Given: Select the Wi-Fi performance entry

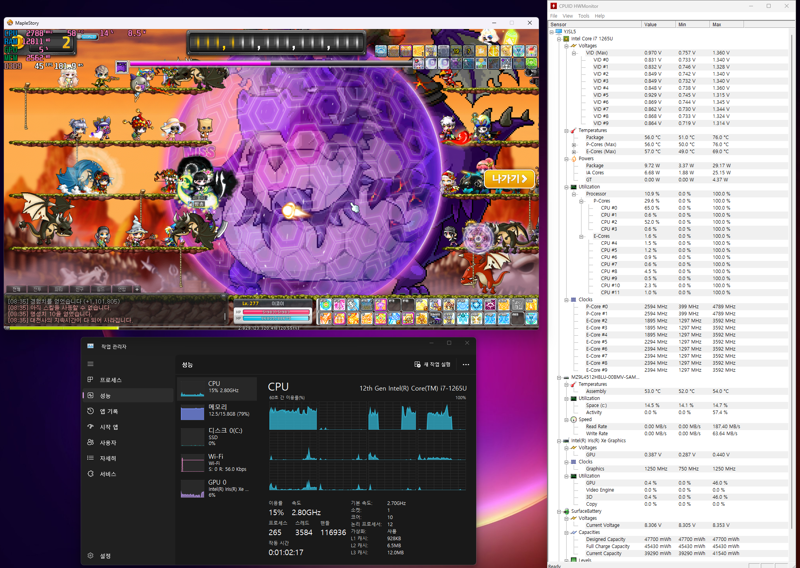Looking at the screenshot, I should (217, 462).
